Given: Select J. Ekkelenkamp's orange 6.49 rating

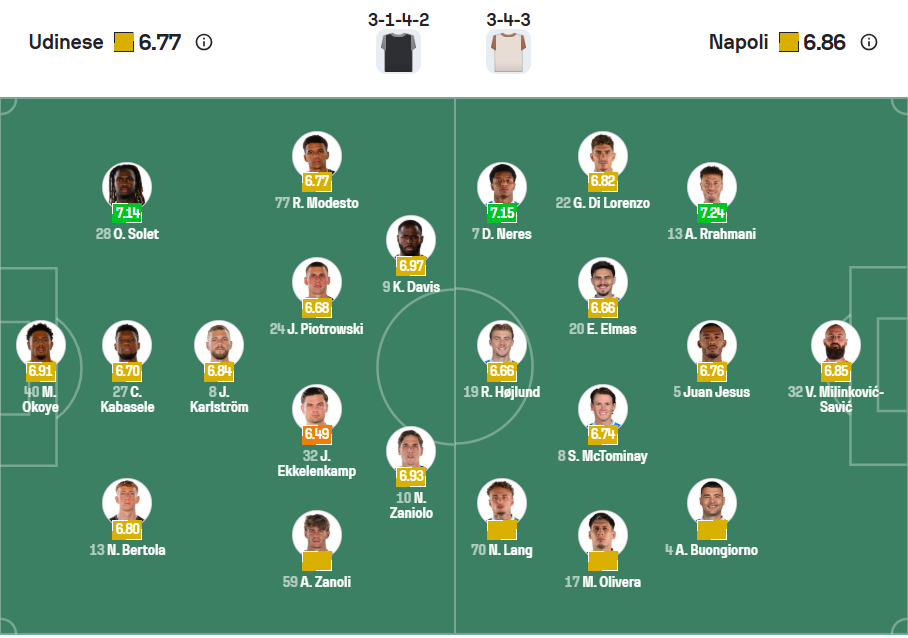Looking at the screenshot, I should point(317,434).
